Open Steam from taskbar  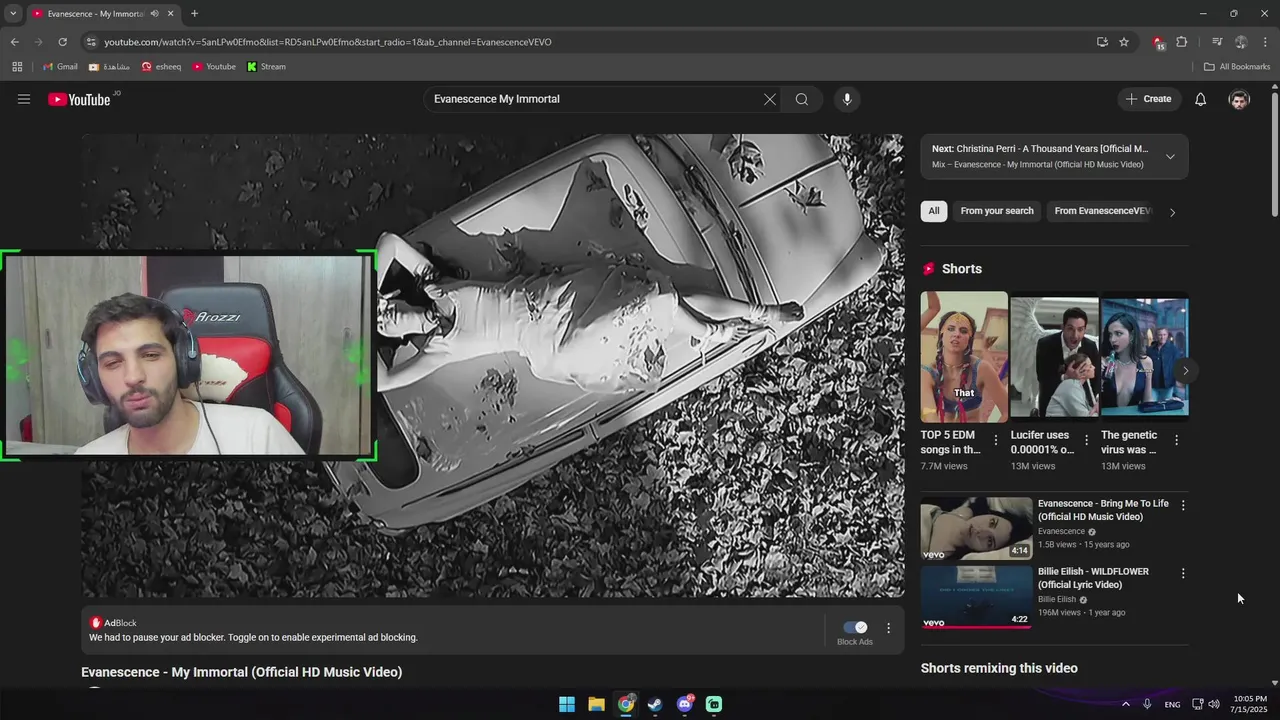pos(655,704)
